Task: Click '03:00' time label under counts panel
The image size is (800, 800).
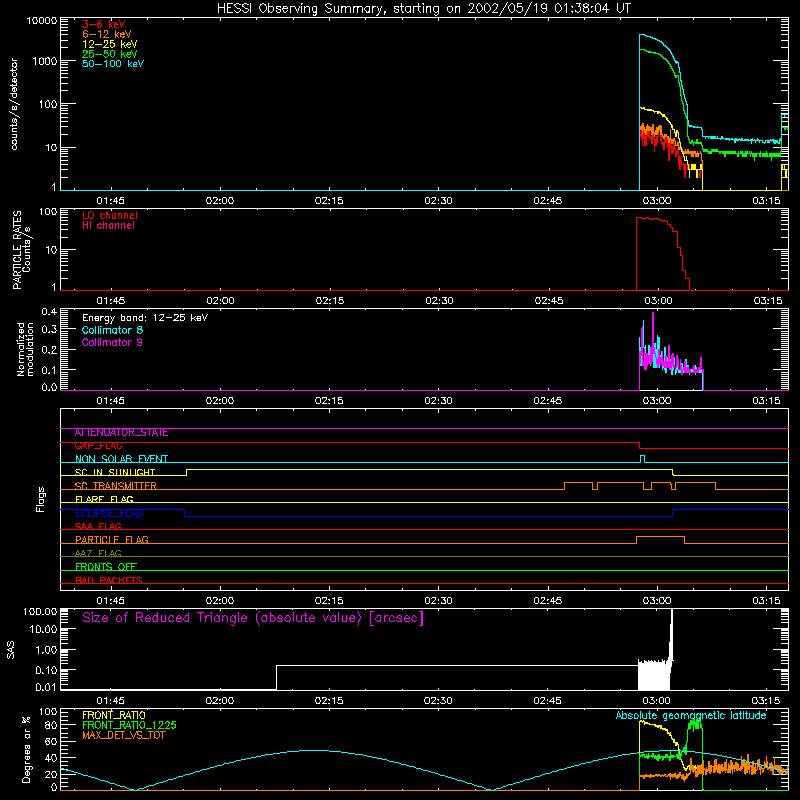Action: tap(657, 201)
